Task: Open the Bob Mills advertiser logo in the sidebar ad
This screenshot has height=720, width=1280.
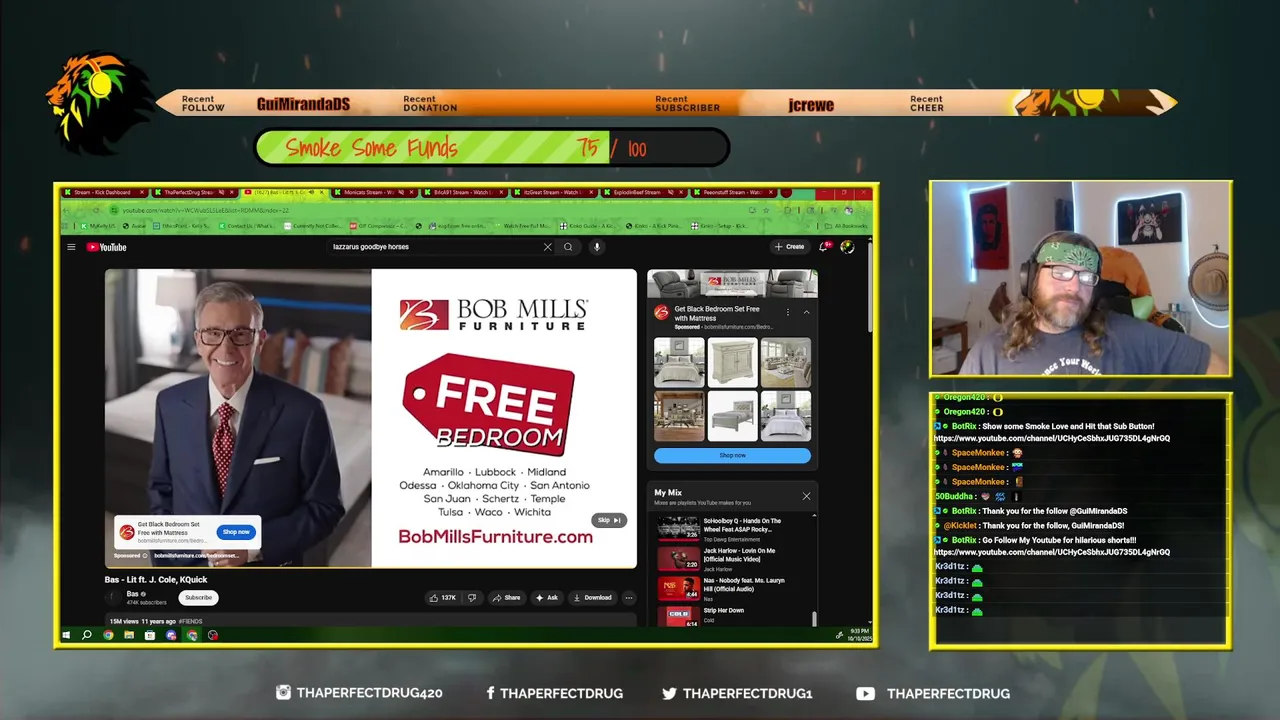Action: [661, 312]
